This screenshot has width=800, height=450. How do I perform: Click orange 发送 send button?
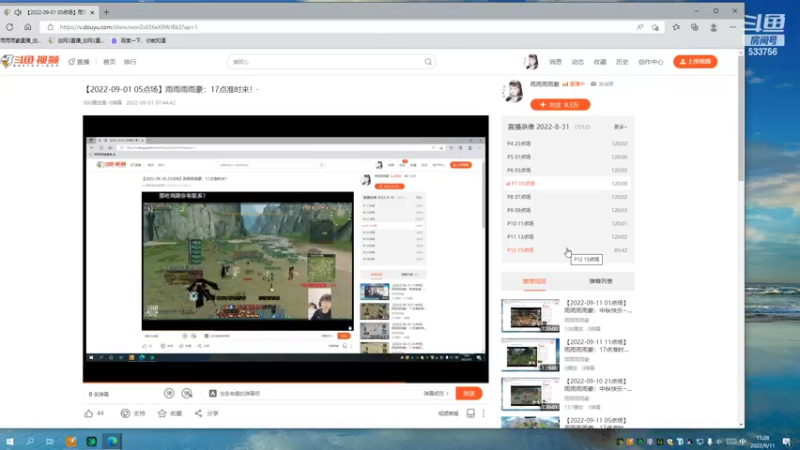[x=468, y=393]
